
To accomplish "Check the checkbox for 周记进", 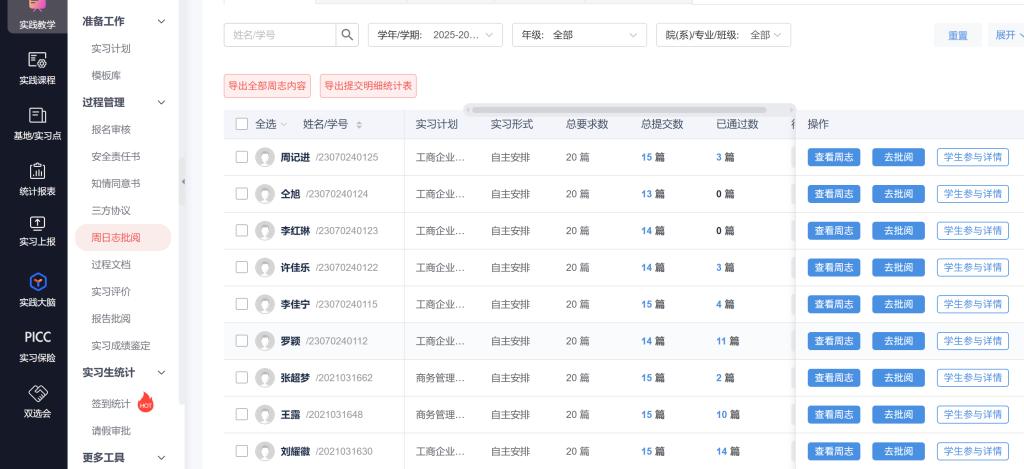I will click(241, 157).
